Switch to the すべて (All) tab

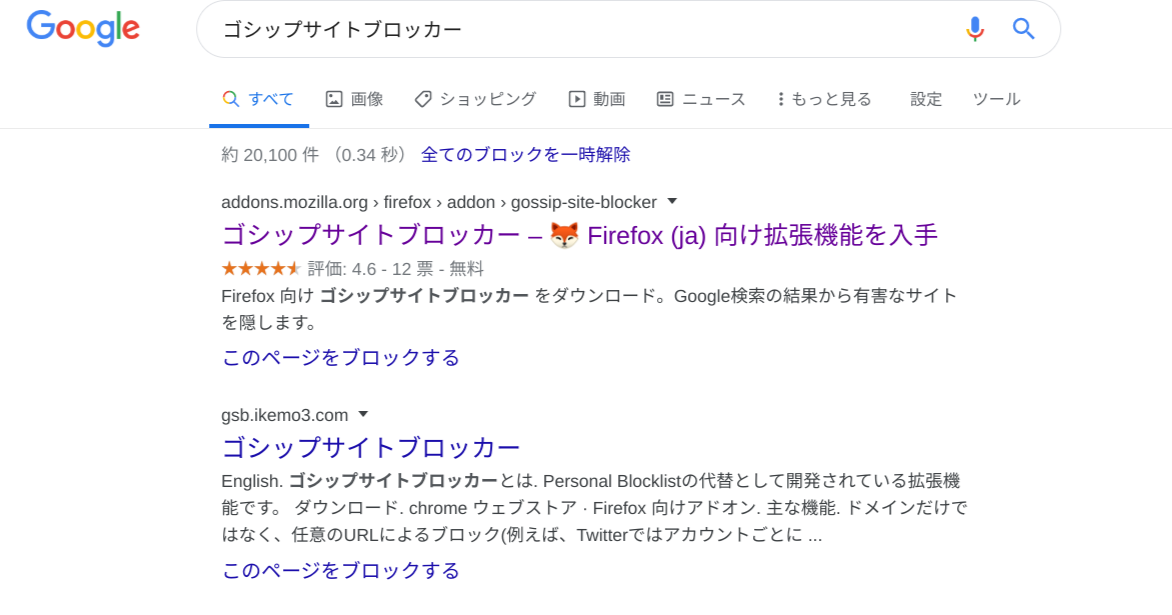[x=260, y=98]
